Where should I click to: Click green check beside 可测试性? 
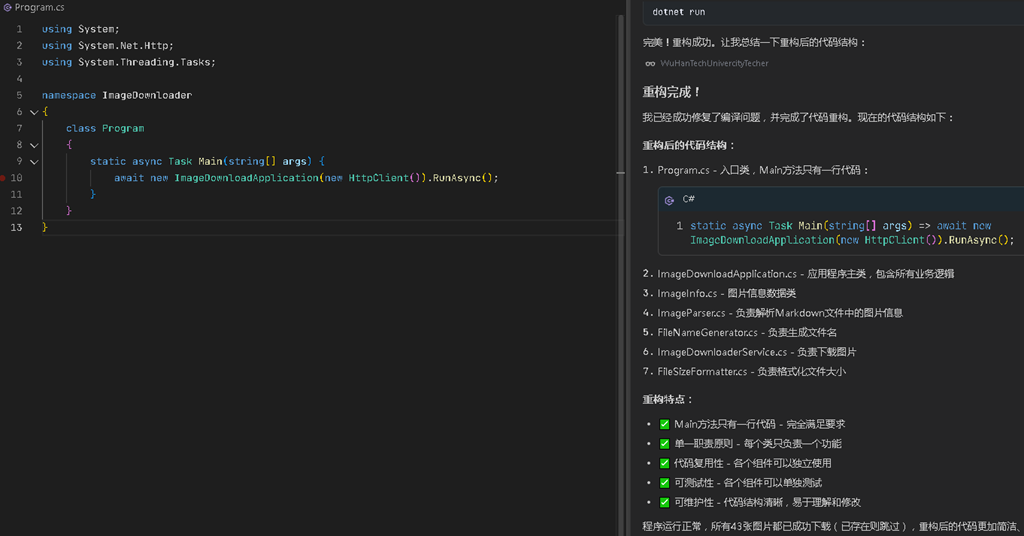tap(664, 483)
